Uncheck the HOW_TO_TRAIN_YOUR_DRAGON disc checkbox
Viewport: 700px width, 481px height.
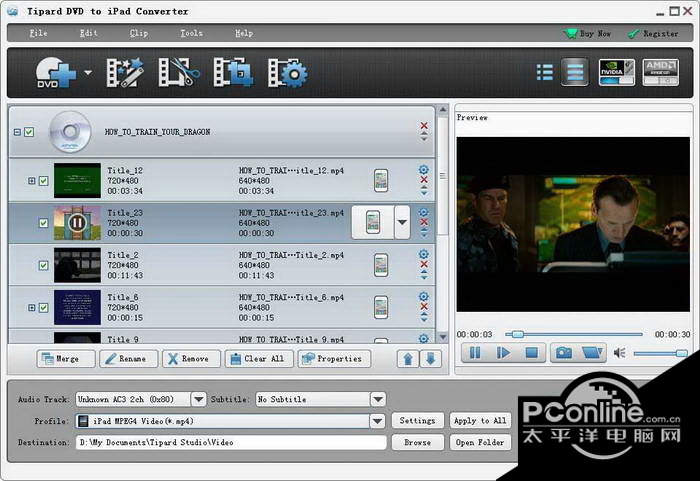pyautogui.click(x=29, y=132)
